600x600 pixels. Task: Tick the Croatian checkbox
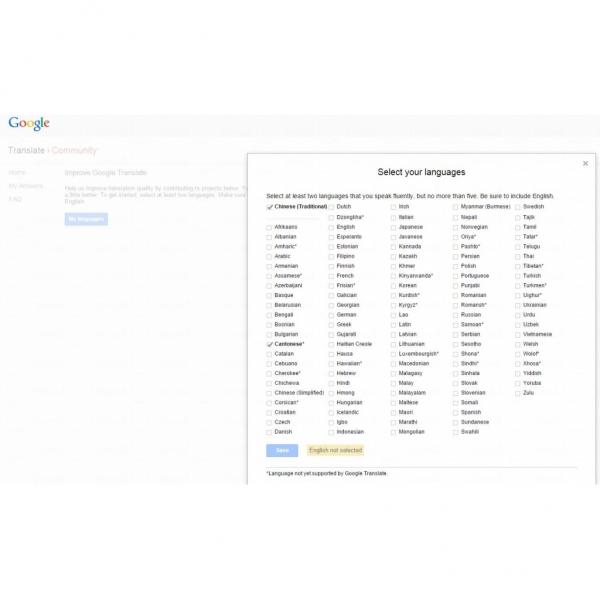[269, 413]
